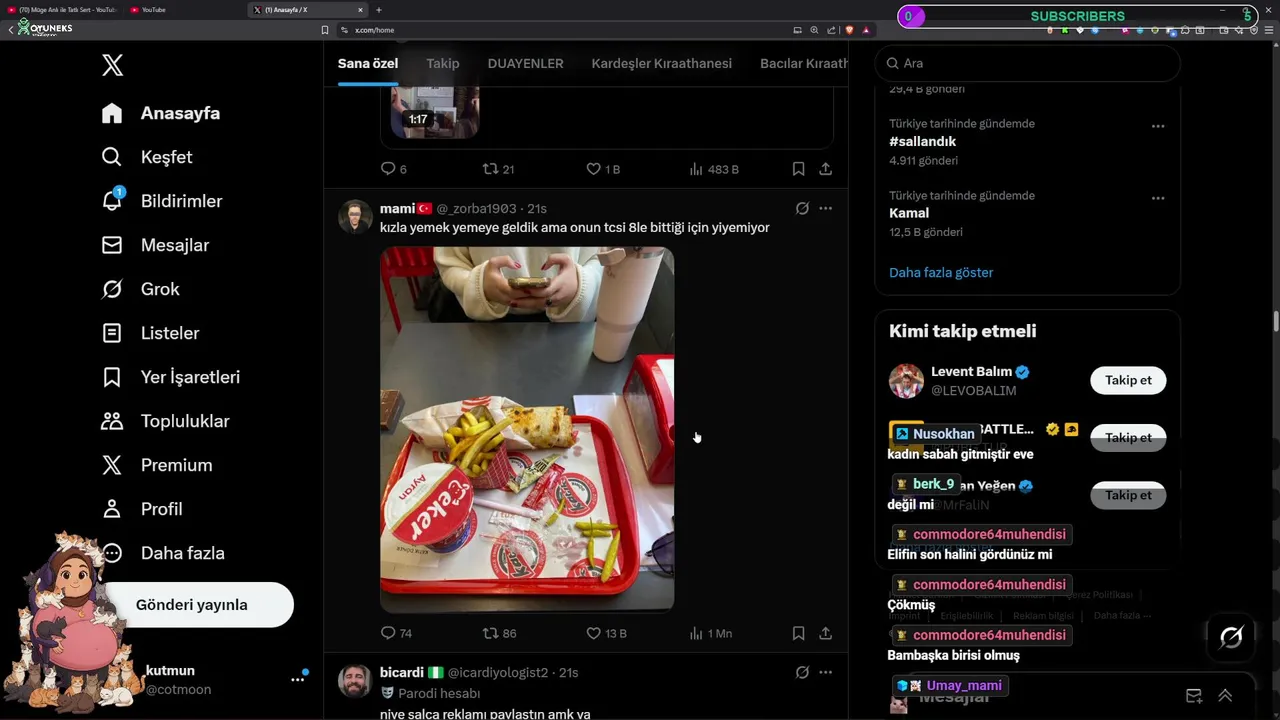Share the post with 483 B views
Viewport: 1280px width, 720px height.
click(826, 169)
